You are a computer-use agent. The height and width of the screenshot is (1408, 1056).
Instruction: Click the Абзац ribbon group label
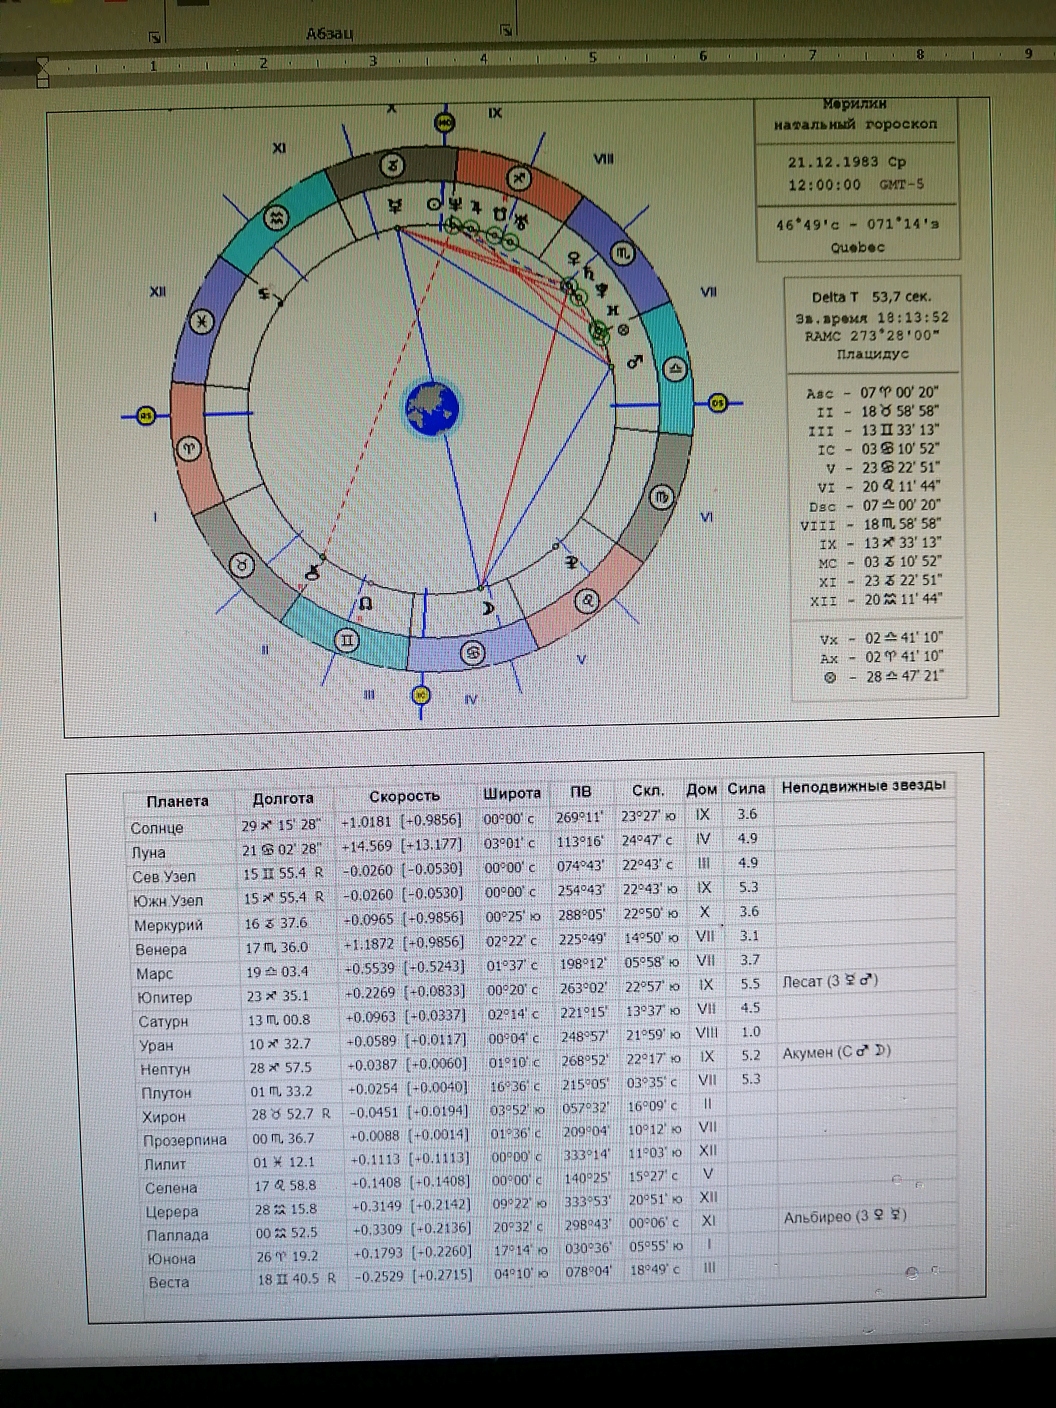click(x=329, y=34)
